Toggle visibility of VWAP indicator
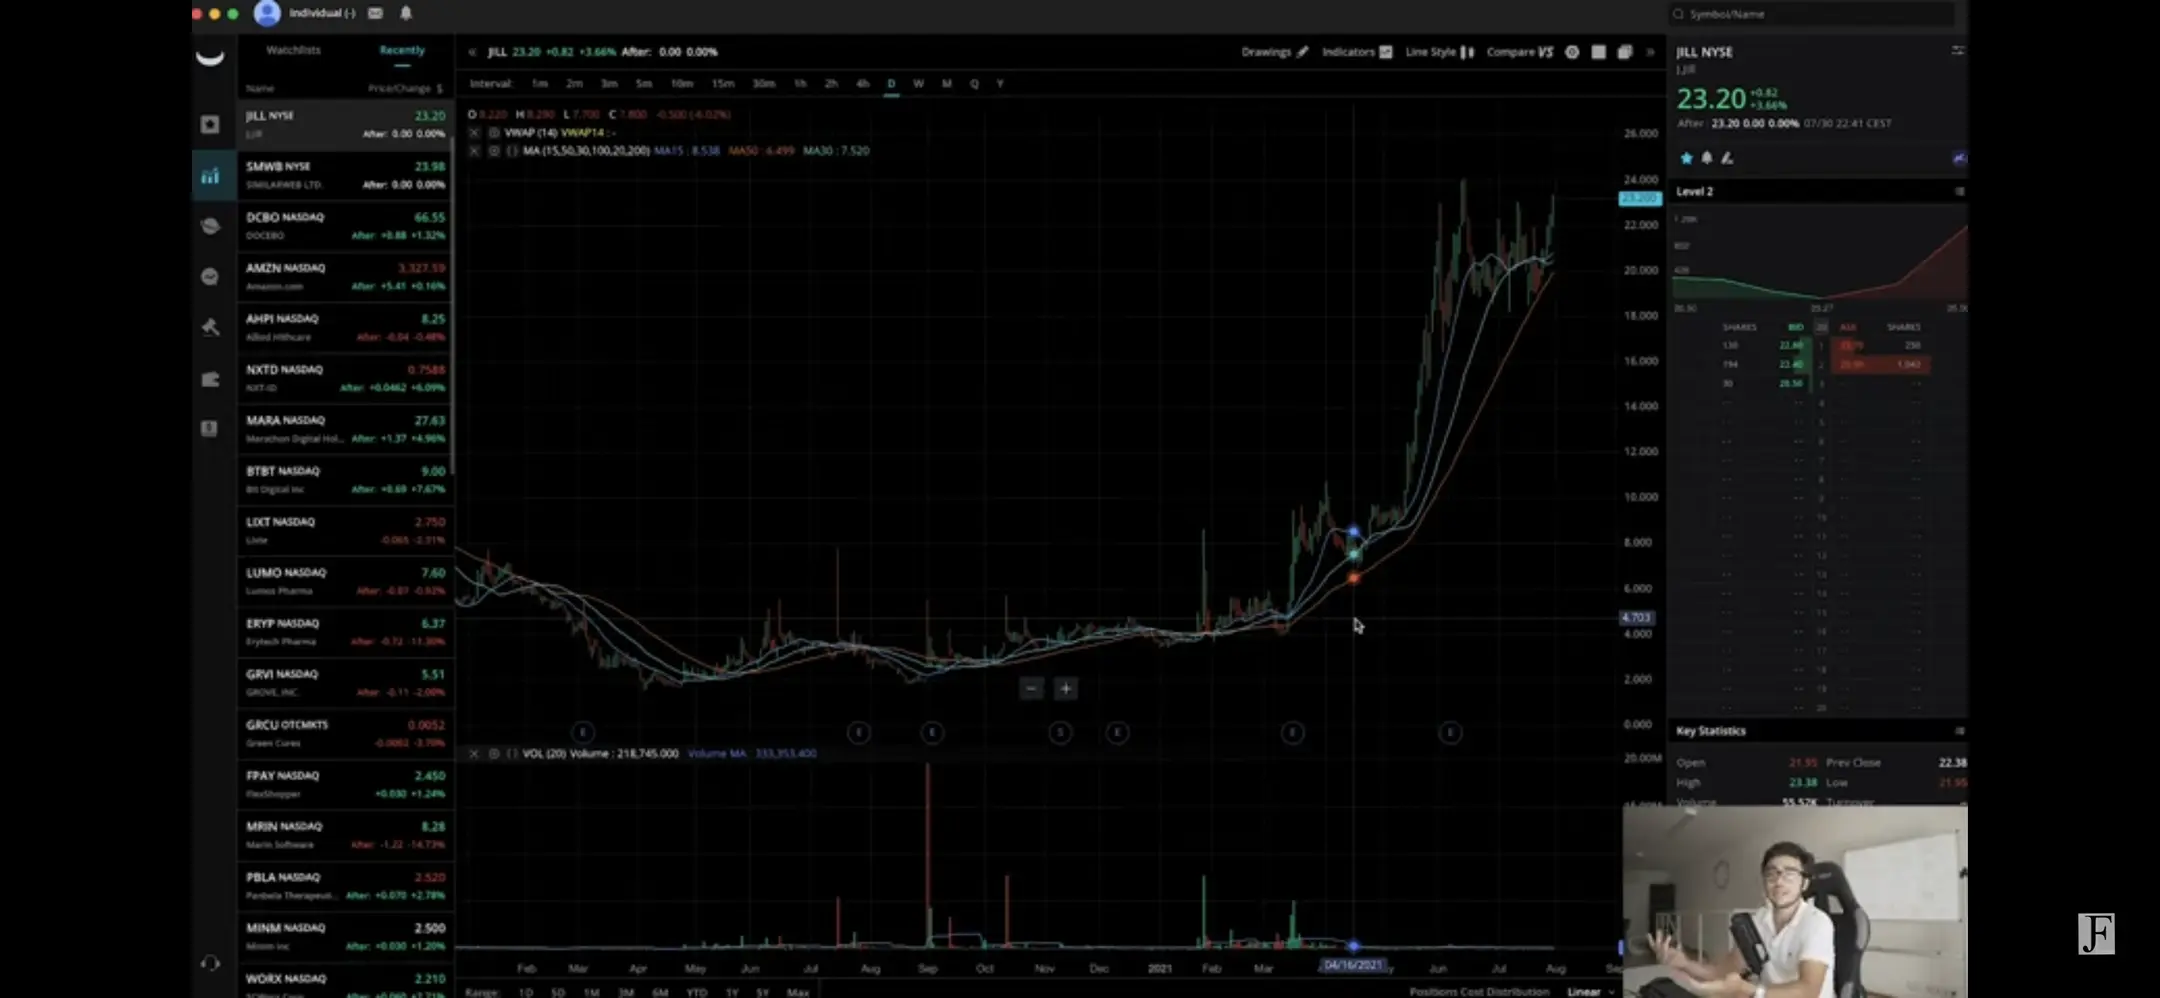The height and width of the screenshot is (998, 2160). click(x=494, y=132)
